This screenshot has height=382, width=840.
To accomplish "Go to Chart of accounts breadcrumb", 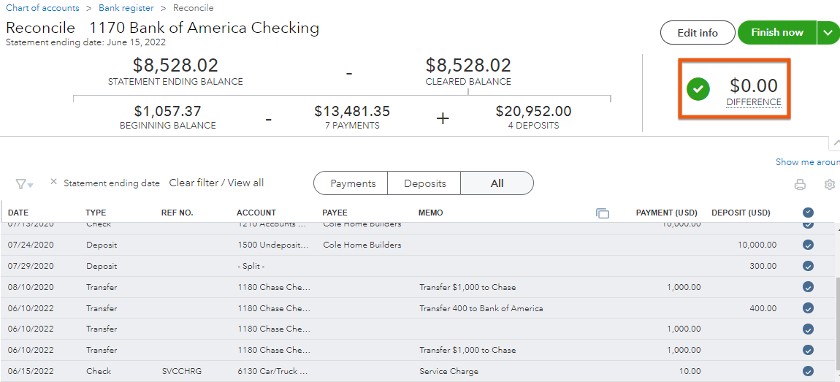I will (42, 8).
